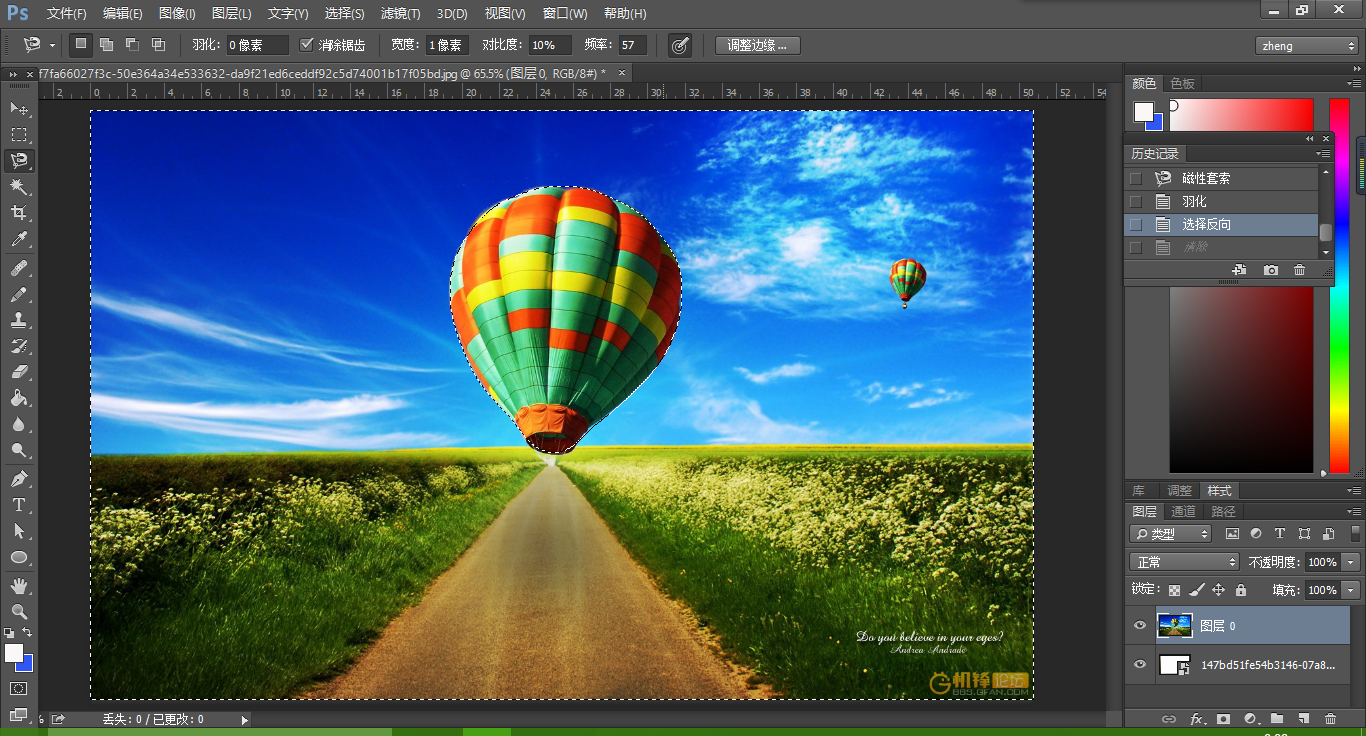
Task: Click the delete layer trash icon
Action: pos(1330,718)
